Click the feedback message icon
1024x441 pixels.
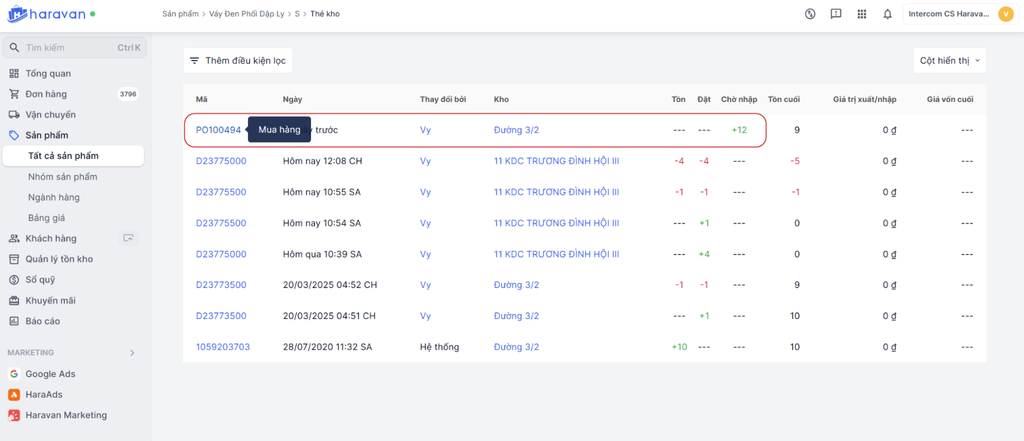(x=835, y=14)
